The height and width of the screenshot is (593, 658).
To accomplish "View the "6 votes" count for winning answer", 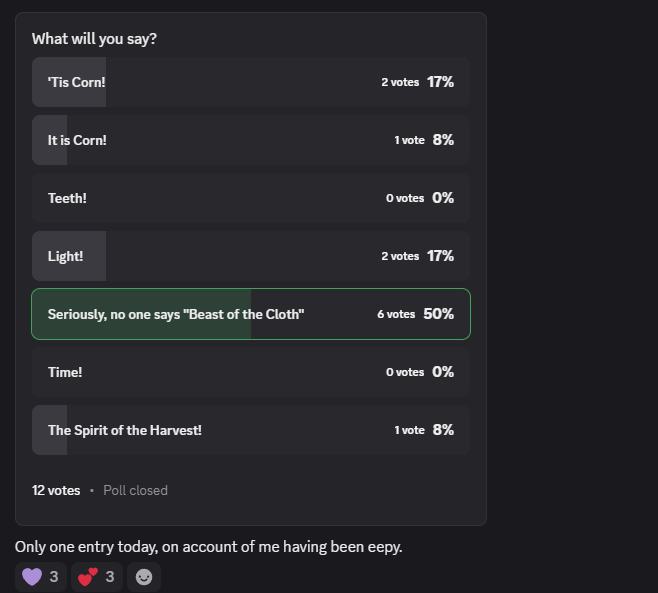I will [x=396, y=314].
